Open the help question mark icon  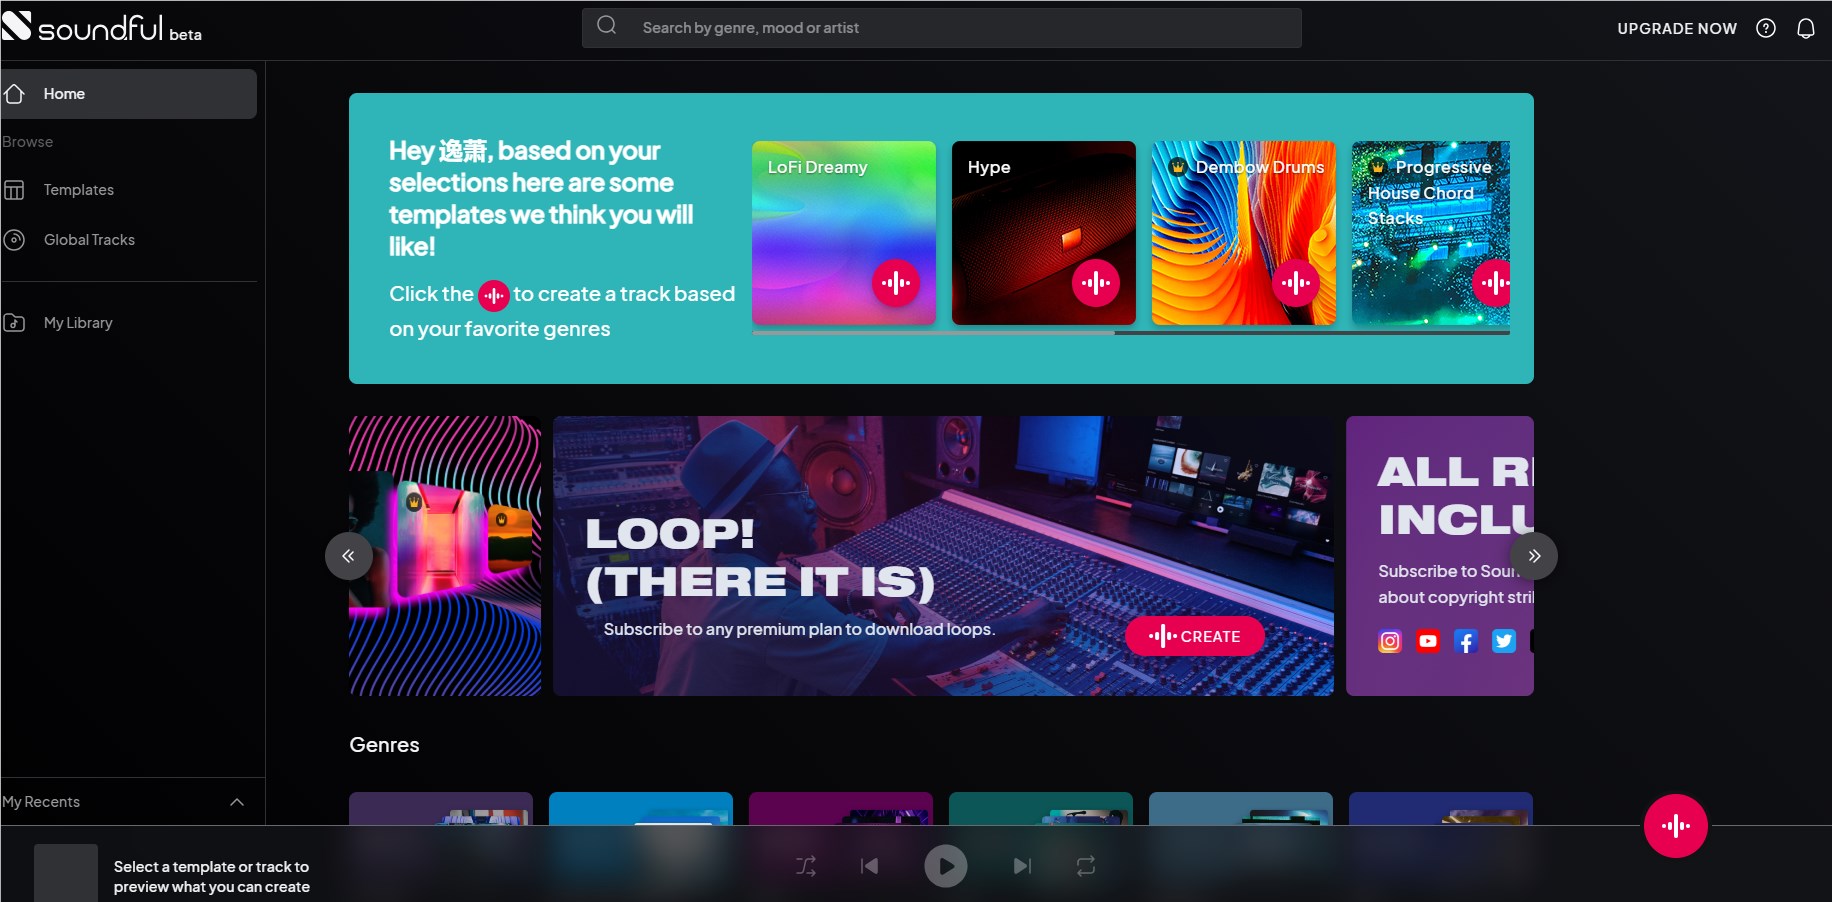[1766, 28]
